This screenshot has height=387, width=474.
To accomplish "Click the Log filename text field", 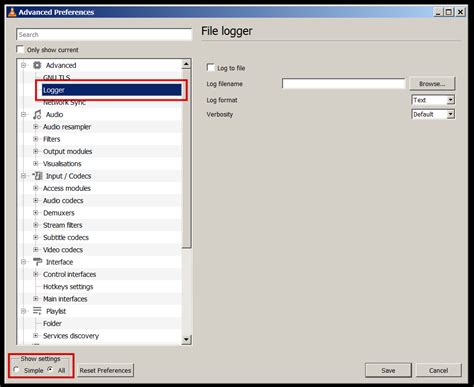I will click(x=343, y=84).
